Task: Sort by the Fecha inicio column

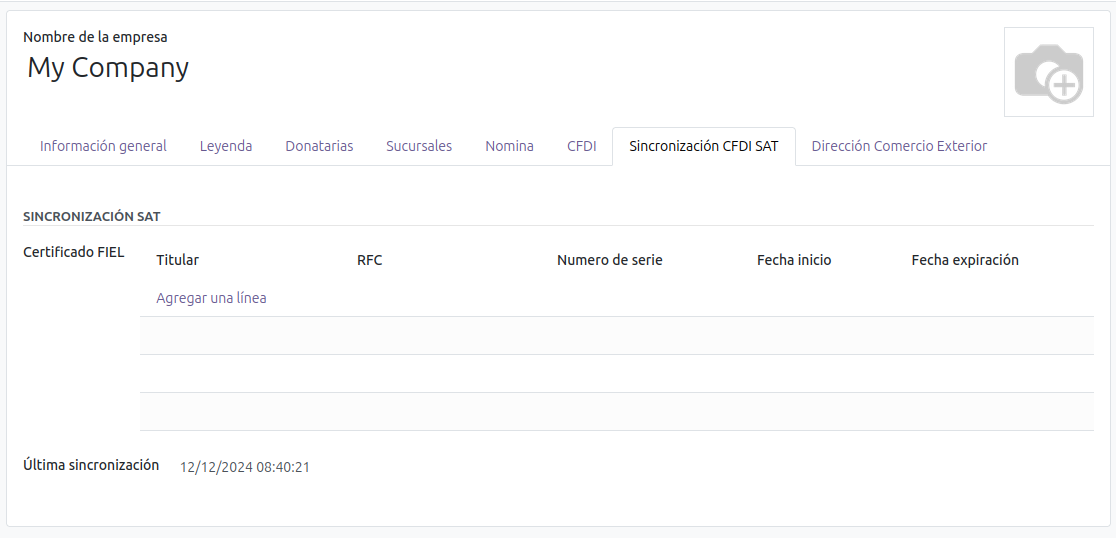Action: [794, 260]
